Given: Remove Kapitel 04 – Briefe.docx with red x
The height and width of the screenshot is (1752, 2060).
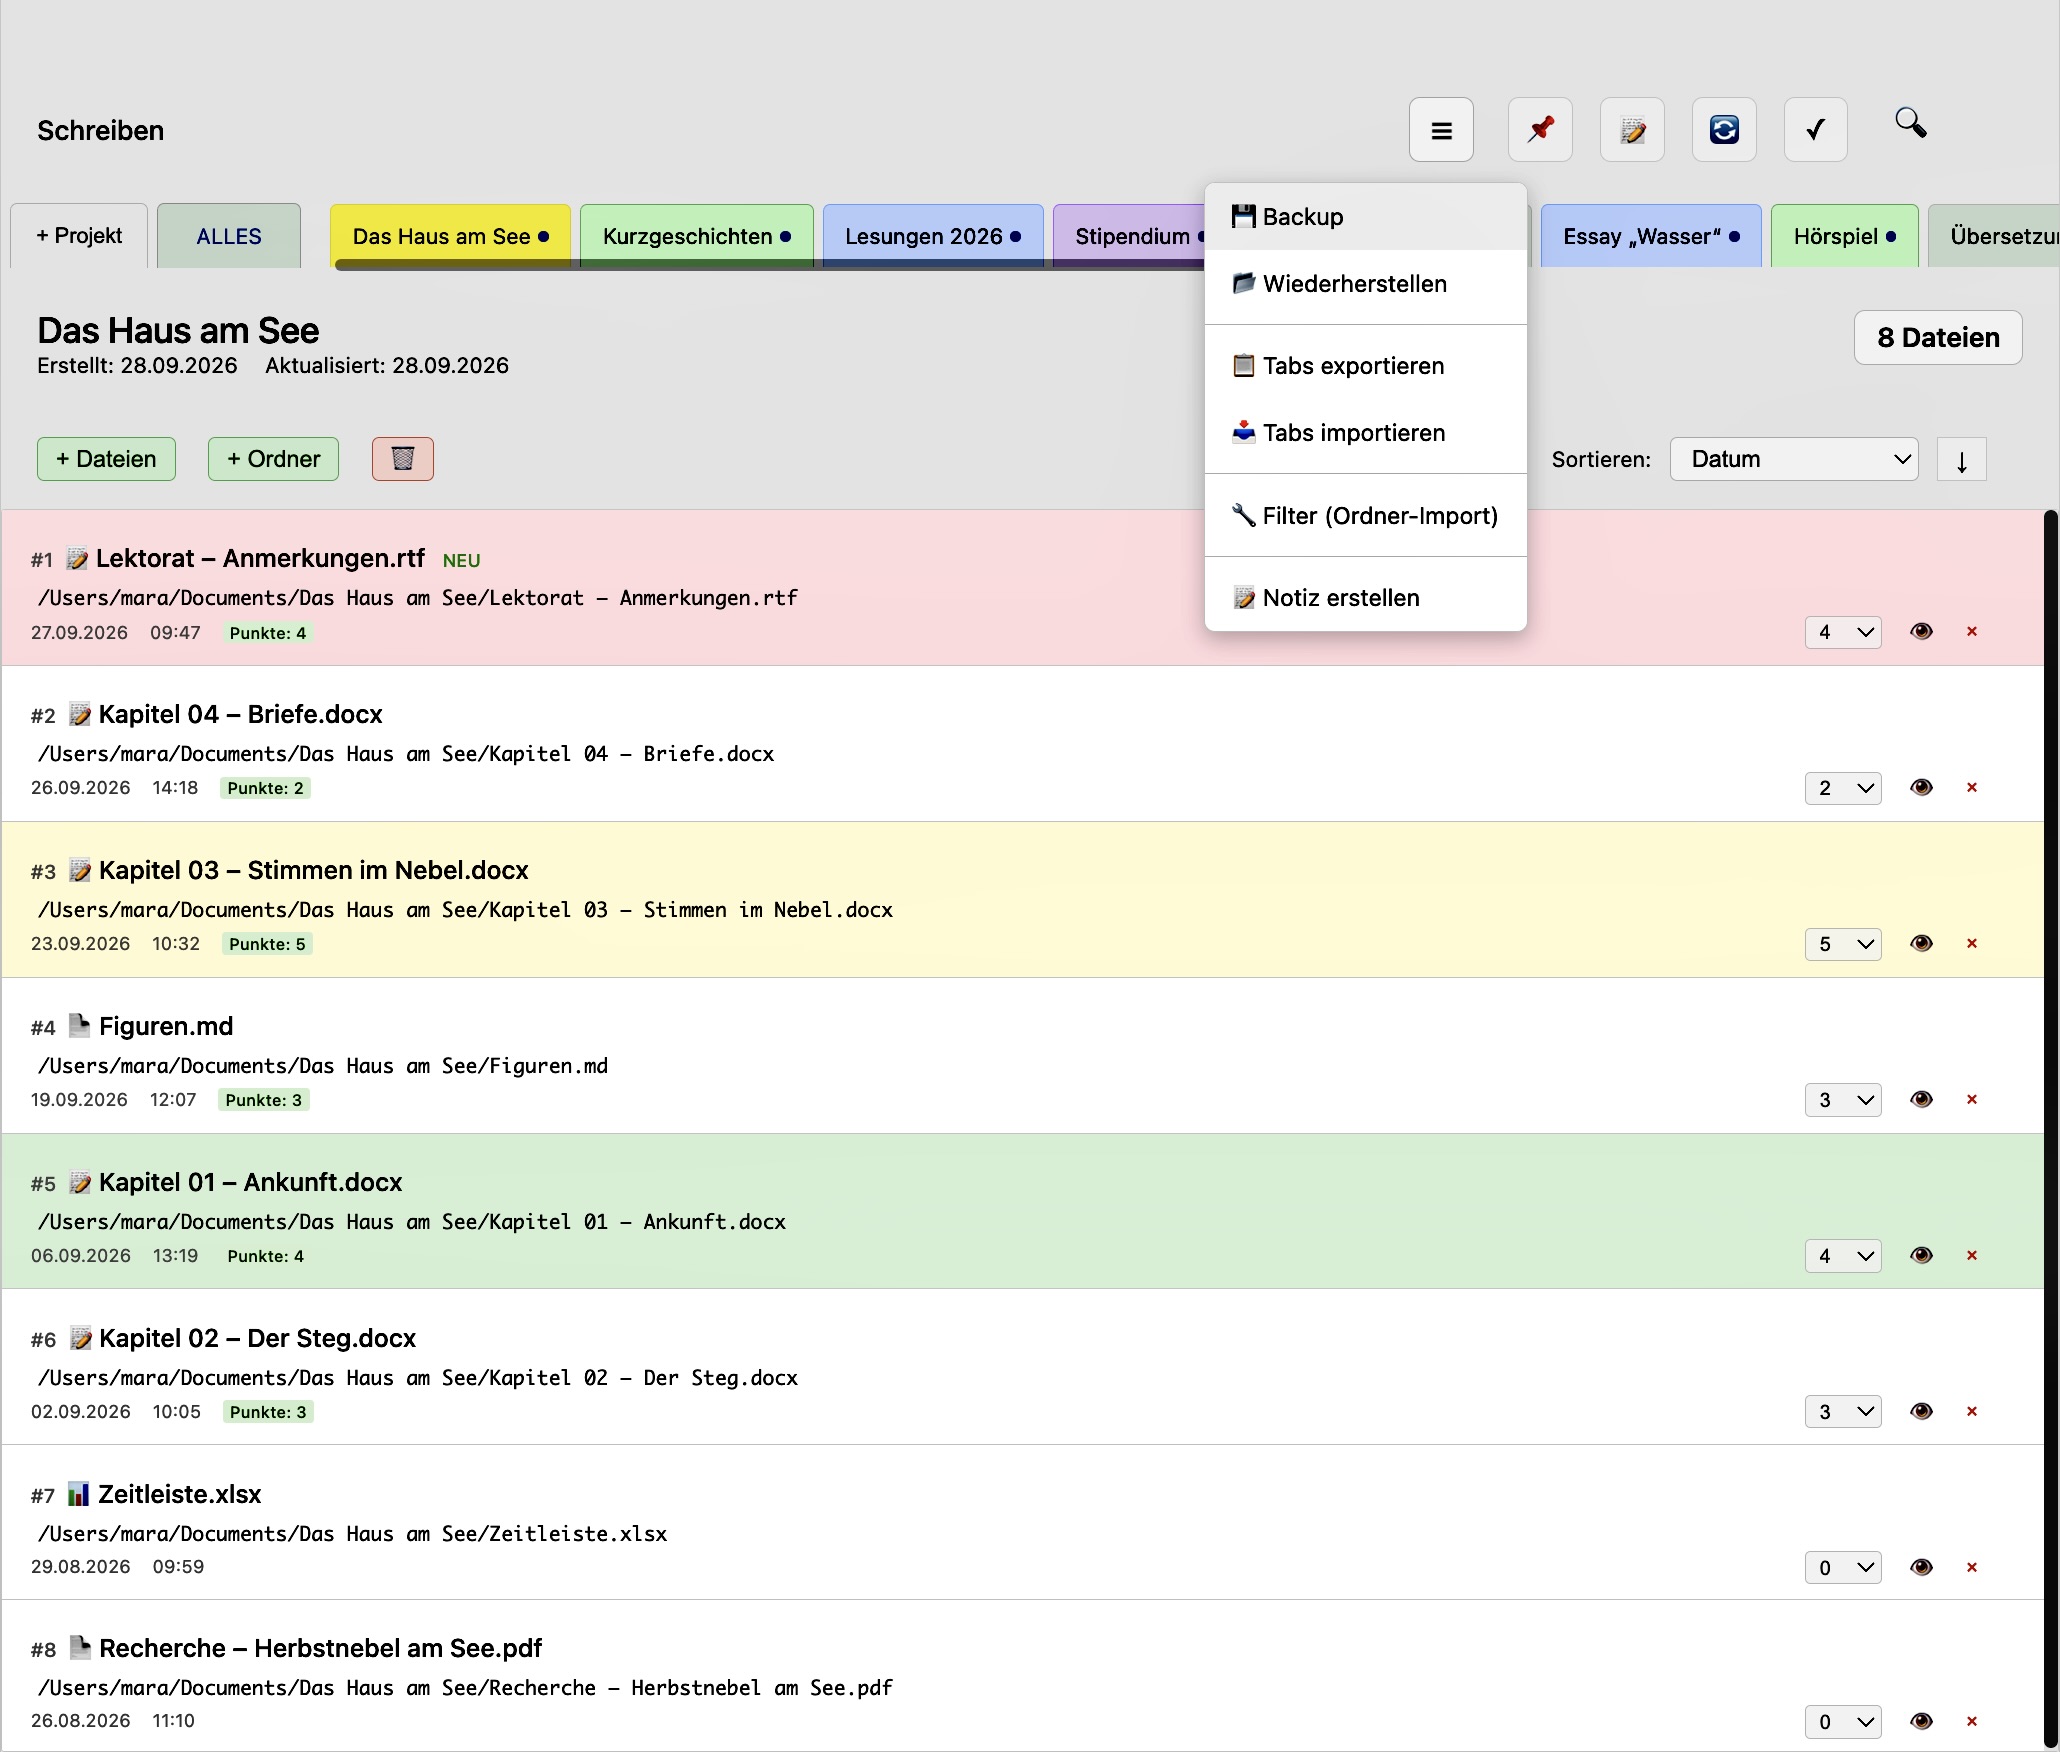Looking at the screenshot, I should 1972,787.
